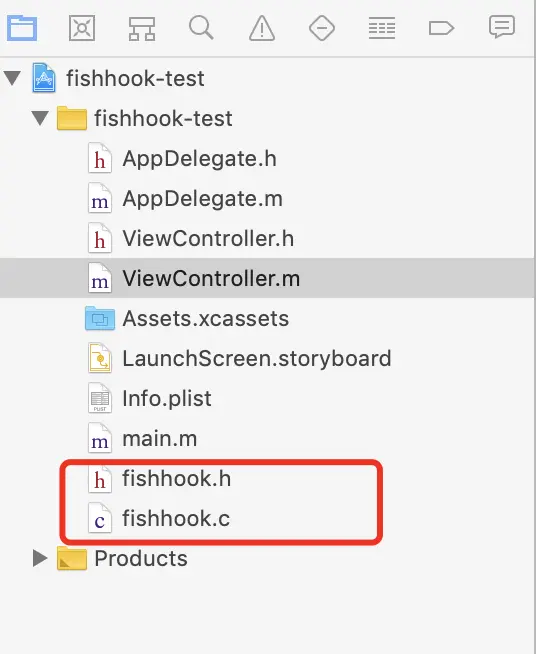Open the Find navigator magnifier icon
Viewport: 536px width, 654px height.
201,28
